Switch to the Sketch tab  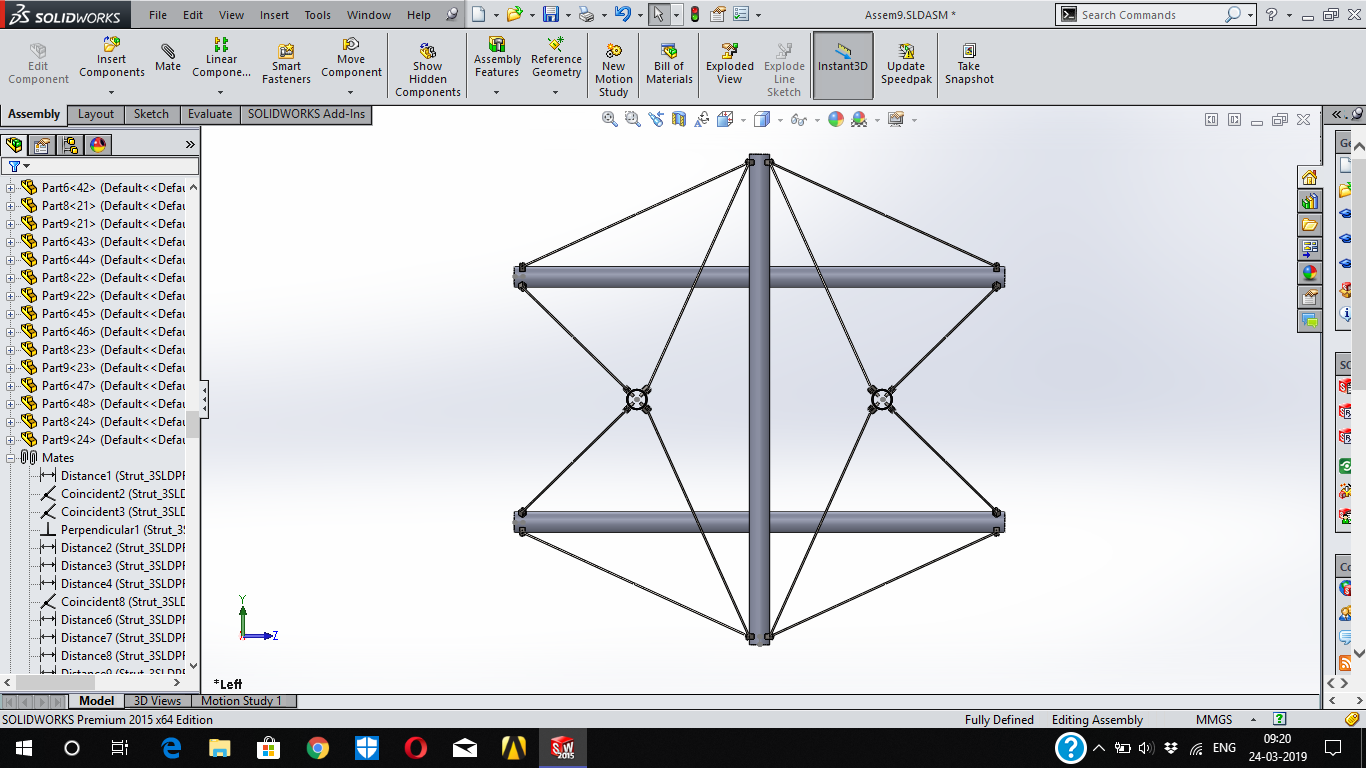point(151,114)
